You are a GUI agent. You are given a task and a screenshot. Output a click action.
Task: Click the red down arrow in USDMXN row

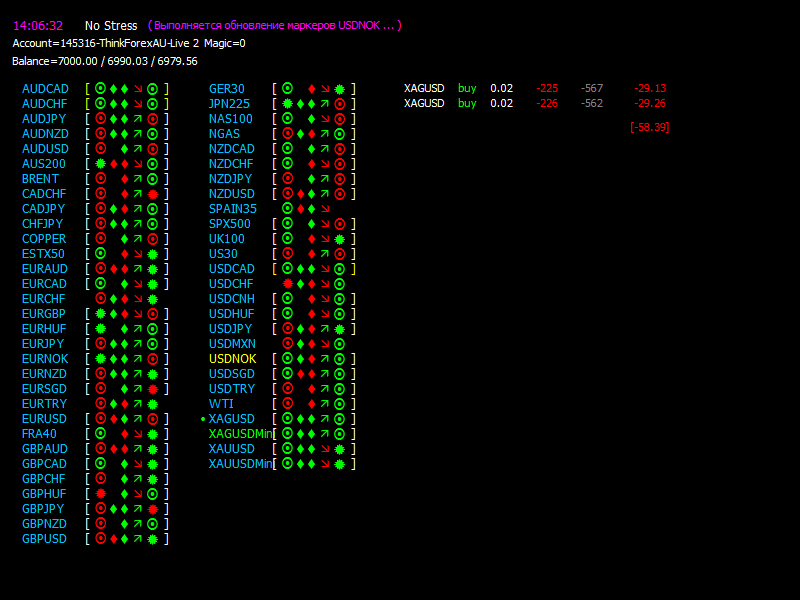coord(325,344)
